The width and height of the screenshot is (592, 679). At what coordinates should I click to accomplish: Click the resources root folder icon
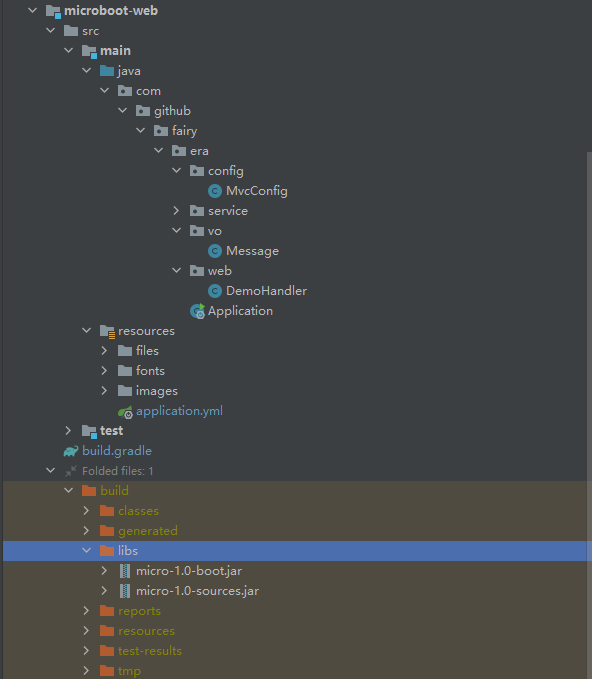tap(107, 331)
